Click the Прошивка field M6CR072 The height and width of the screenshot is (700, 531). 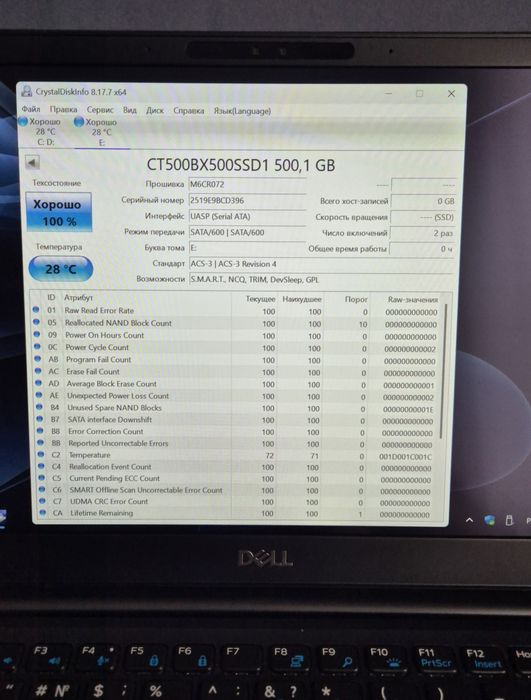pyautogui.click(x=247, y=184)
